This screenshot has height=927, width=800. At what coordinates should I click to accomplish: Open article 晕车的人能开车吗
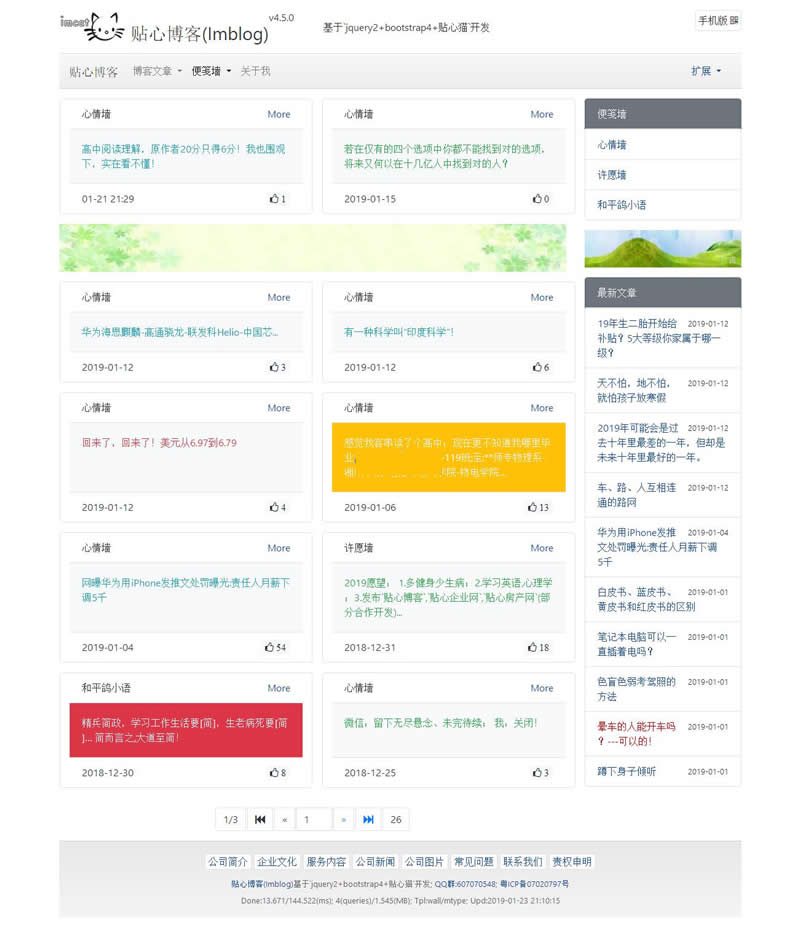pos(636,734)
